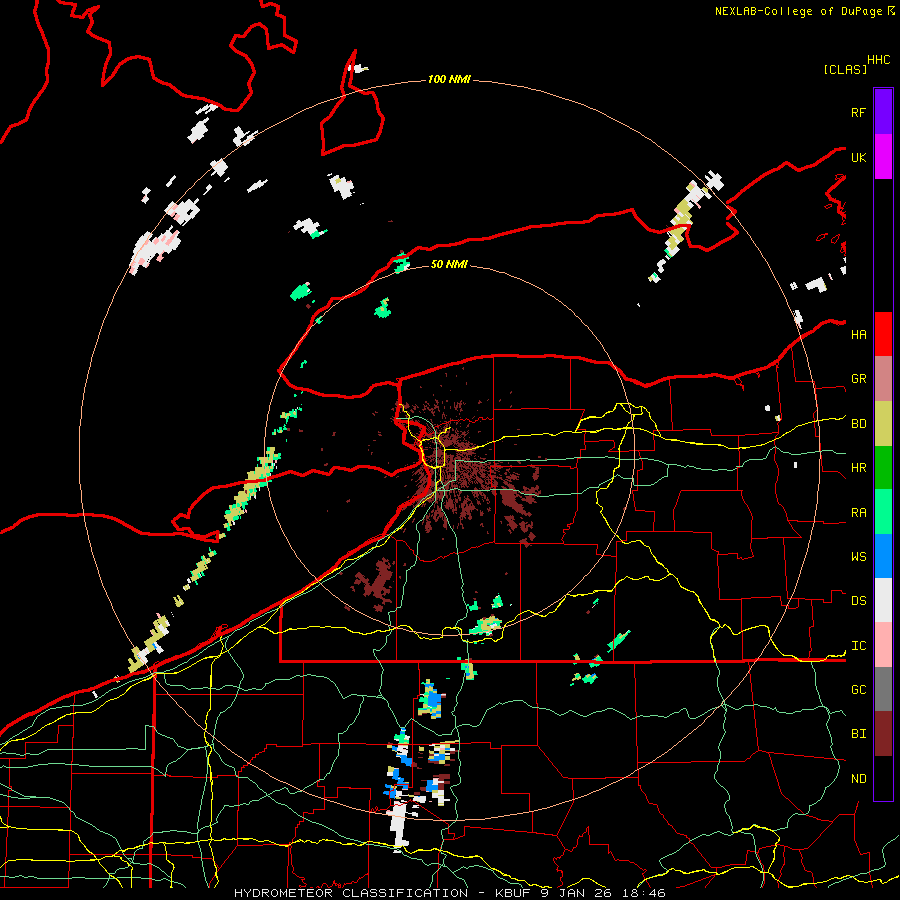Click the BI legend label
900x900 pixels.
(859, 734)
